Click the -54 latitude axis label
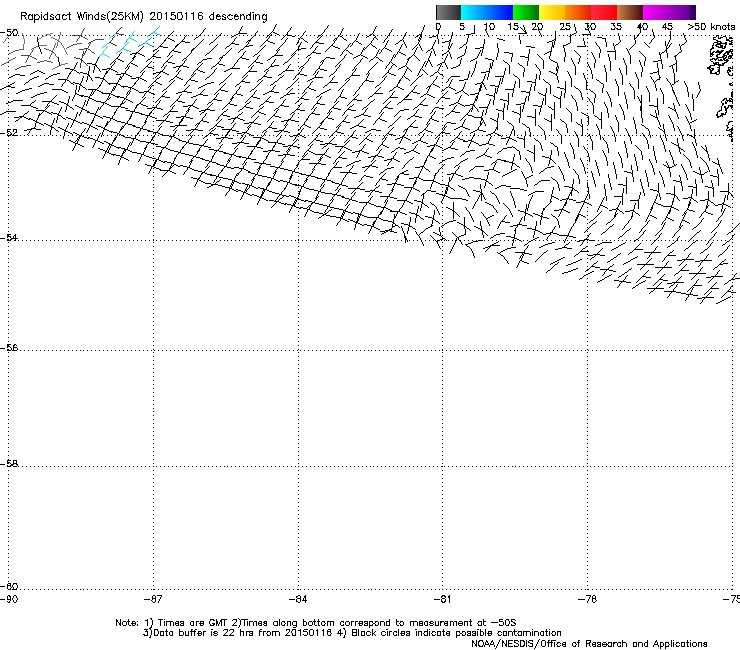 coord(9,237)
